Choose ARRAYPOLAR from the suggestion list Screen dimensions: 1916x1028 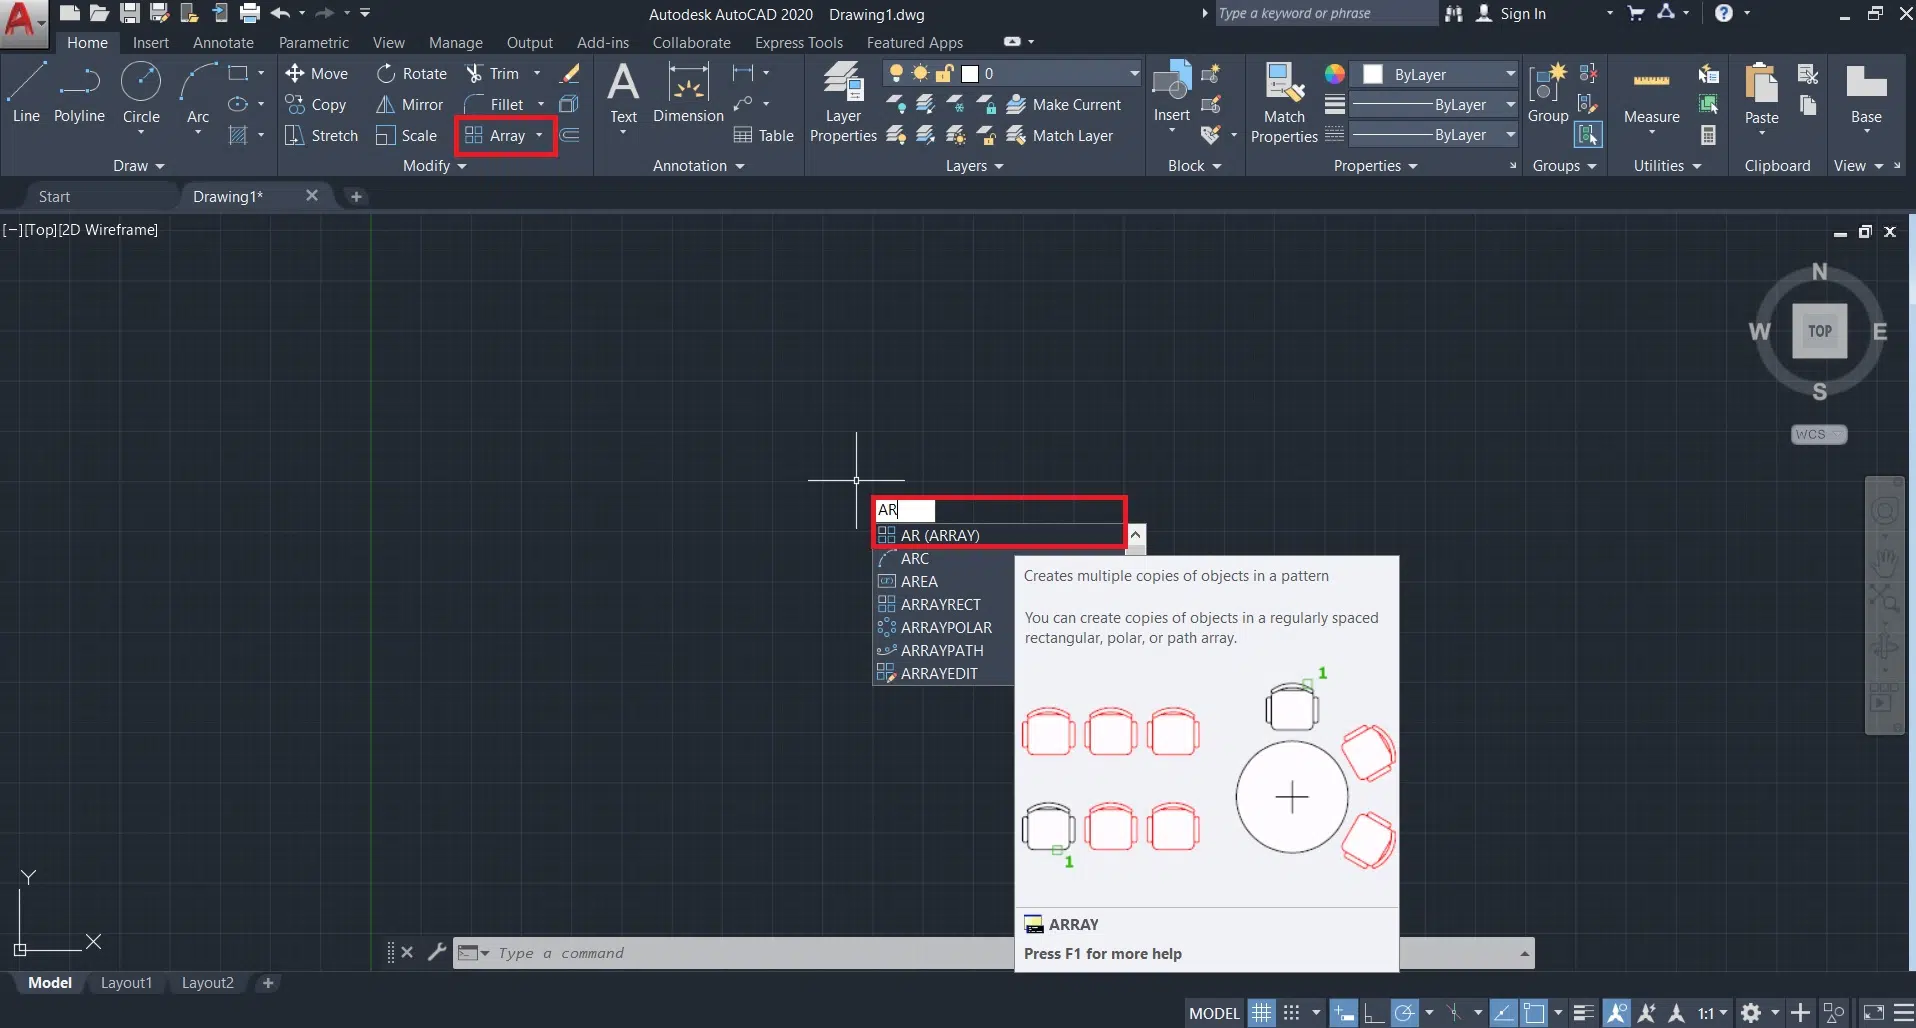click(x=945, y=628)
